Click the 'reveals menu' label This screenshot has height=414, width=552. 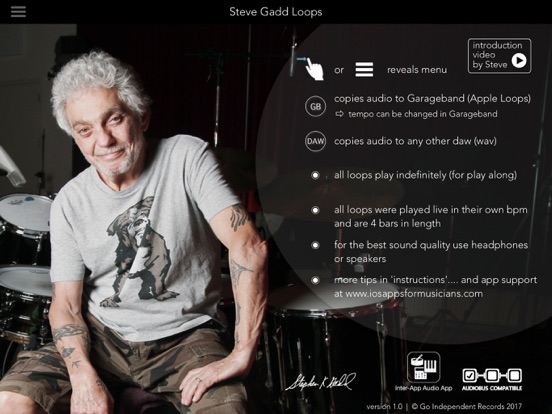click(x=417, y=70)
